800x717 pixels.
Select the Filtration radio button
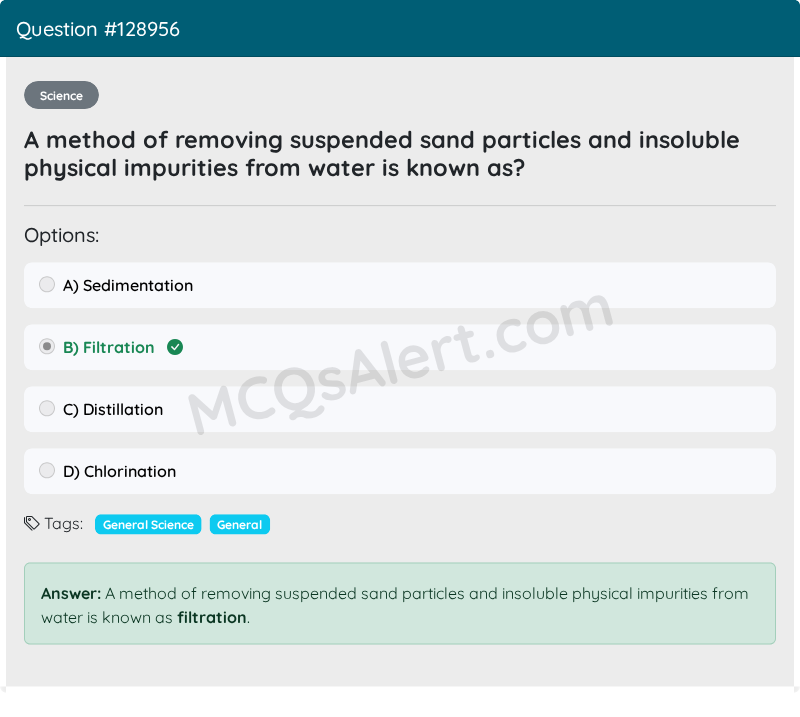[x=47, y=347]
